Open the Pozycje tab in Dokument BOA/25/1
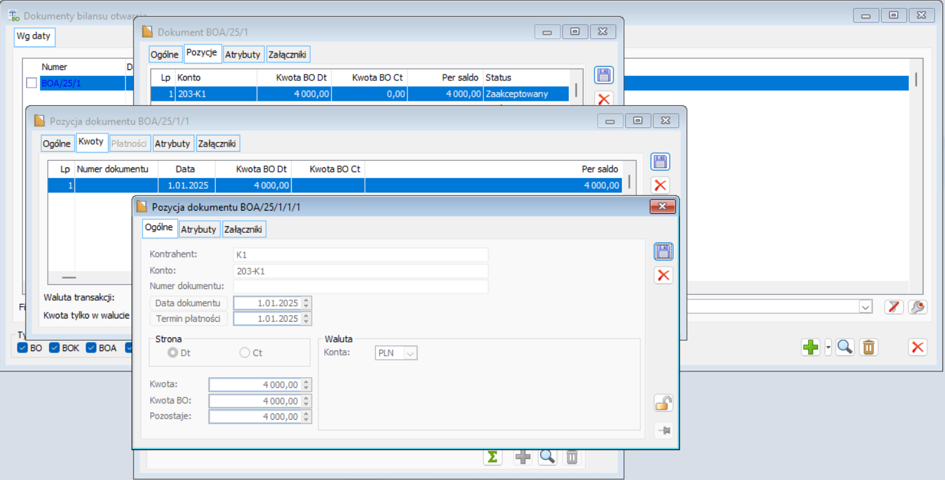The width and height of the screenshot is (945, 480). pyautogui.click(x=202, y=53)
